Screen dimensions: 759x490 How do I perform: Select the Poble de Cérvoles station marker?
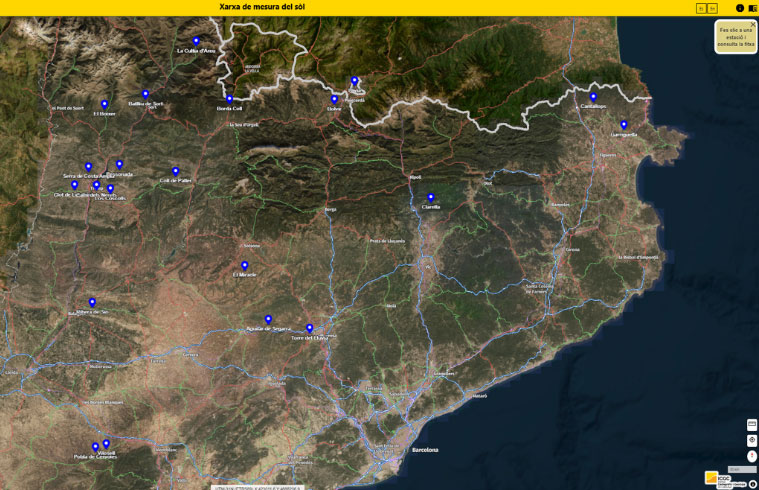coord(95,447)
